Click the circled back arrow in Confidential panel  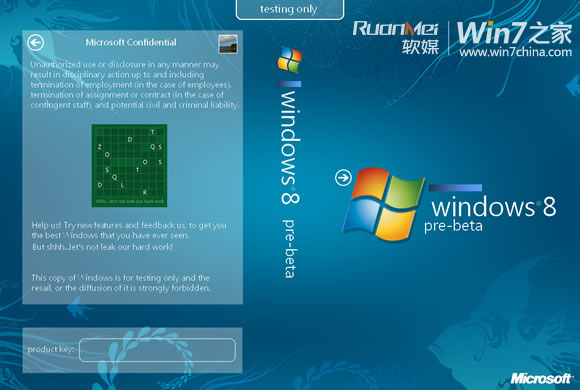[x=36, y=43]
